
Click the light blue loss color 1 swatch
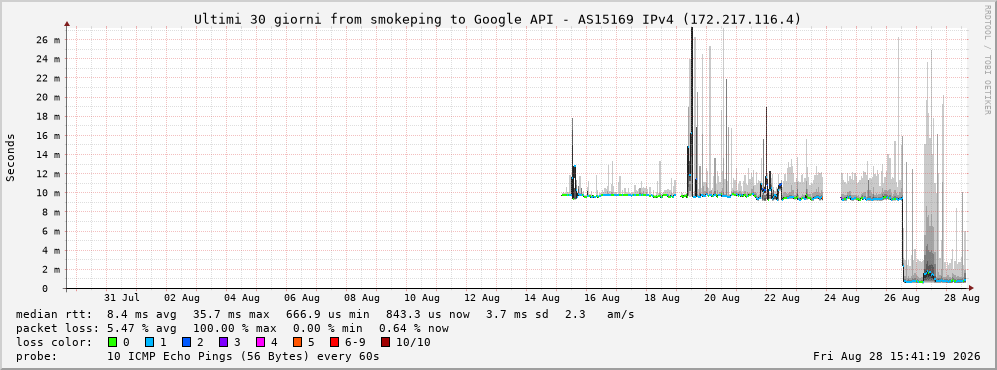(x=149, y=343)
